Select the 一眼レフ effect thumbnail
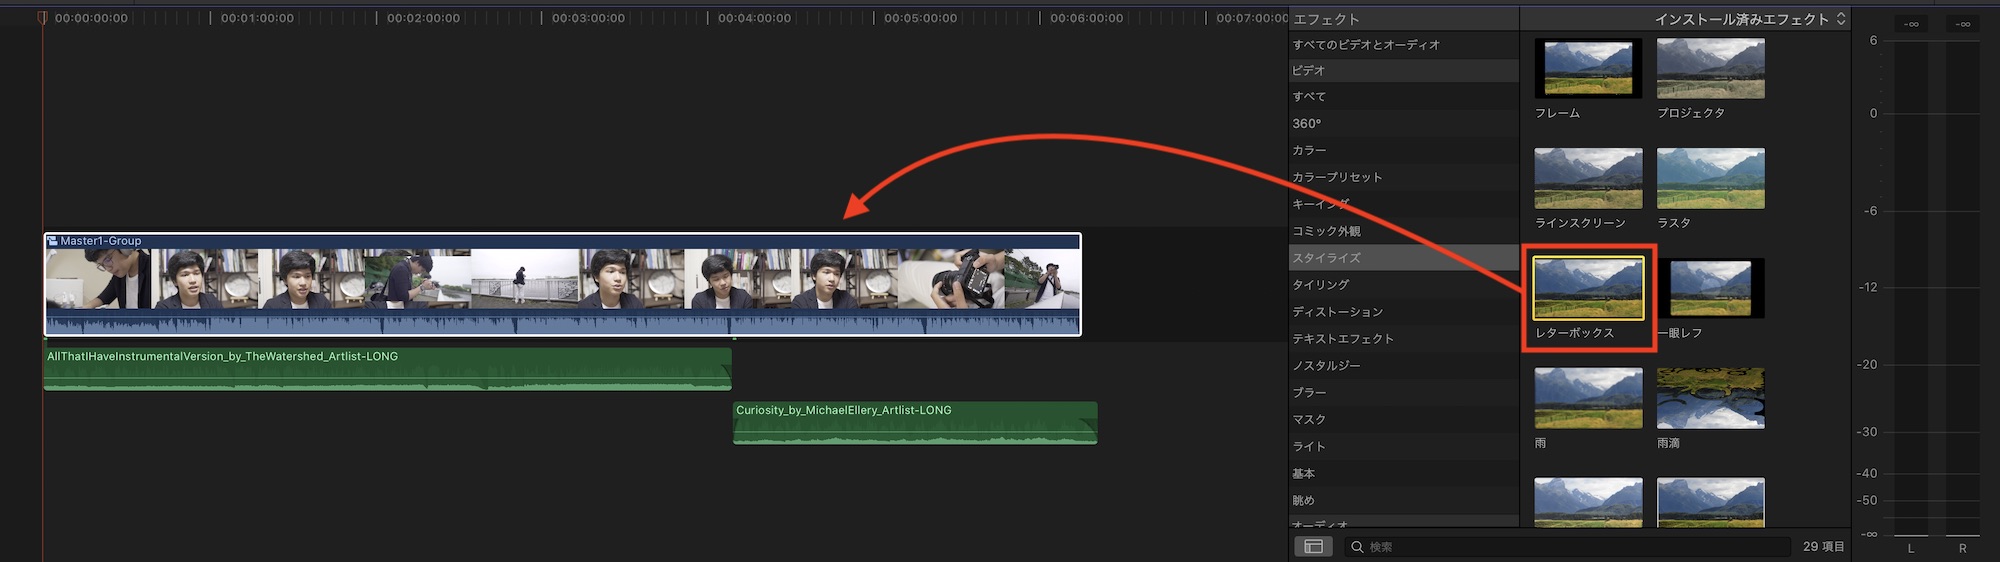 coord(1711,288)
